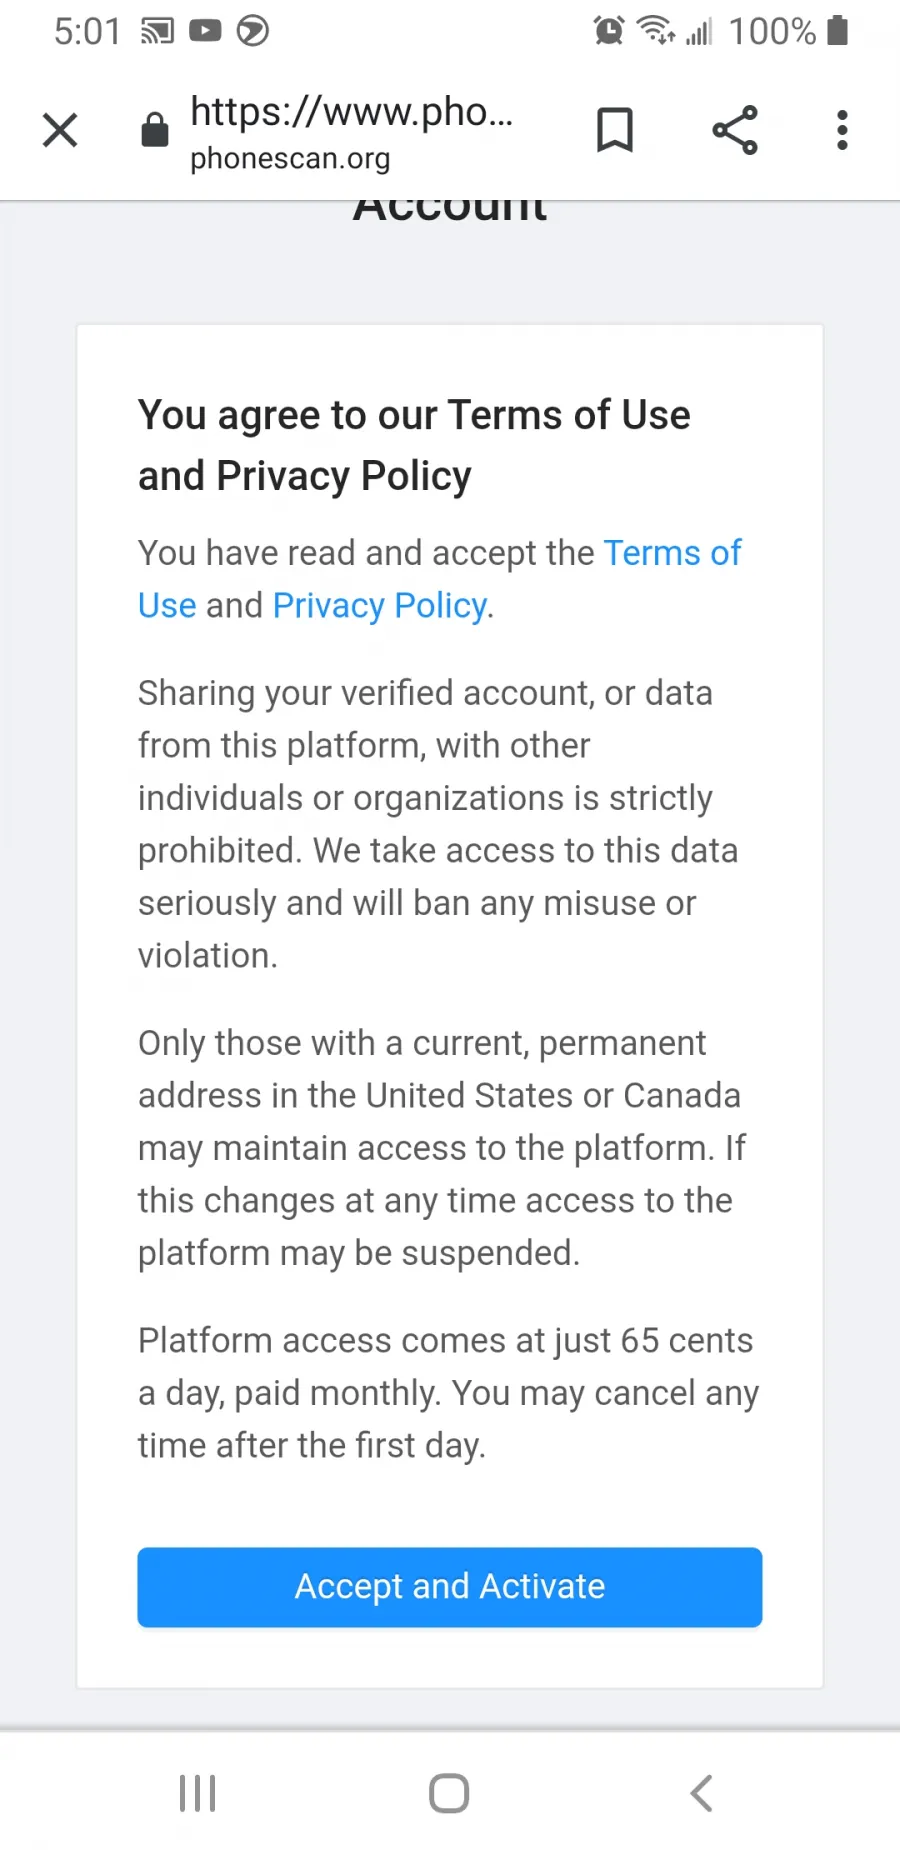Tap the Wi-Fi status icon

657,31
